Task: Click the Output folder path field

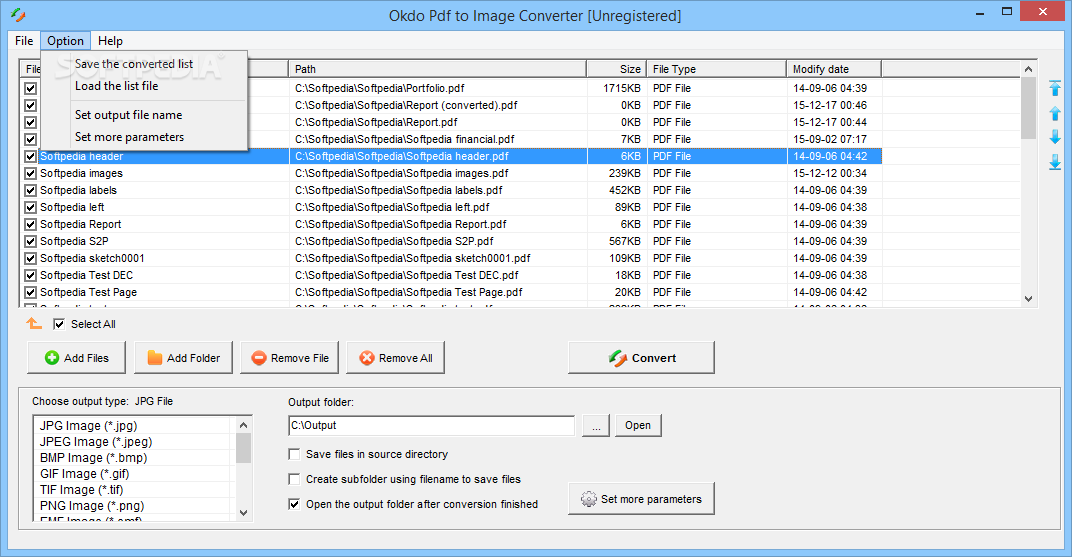Action: tap(431, 425)
